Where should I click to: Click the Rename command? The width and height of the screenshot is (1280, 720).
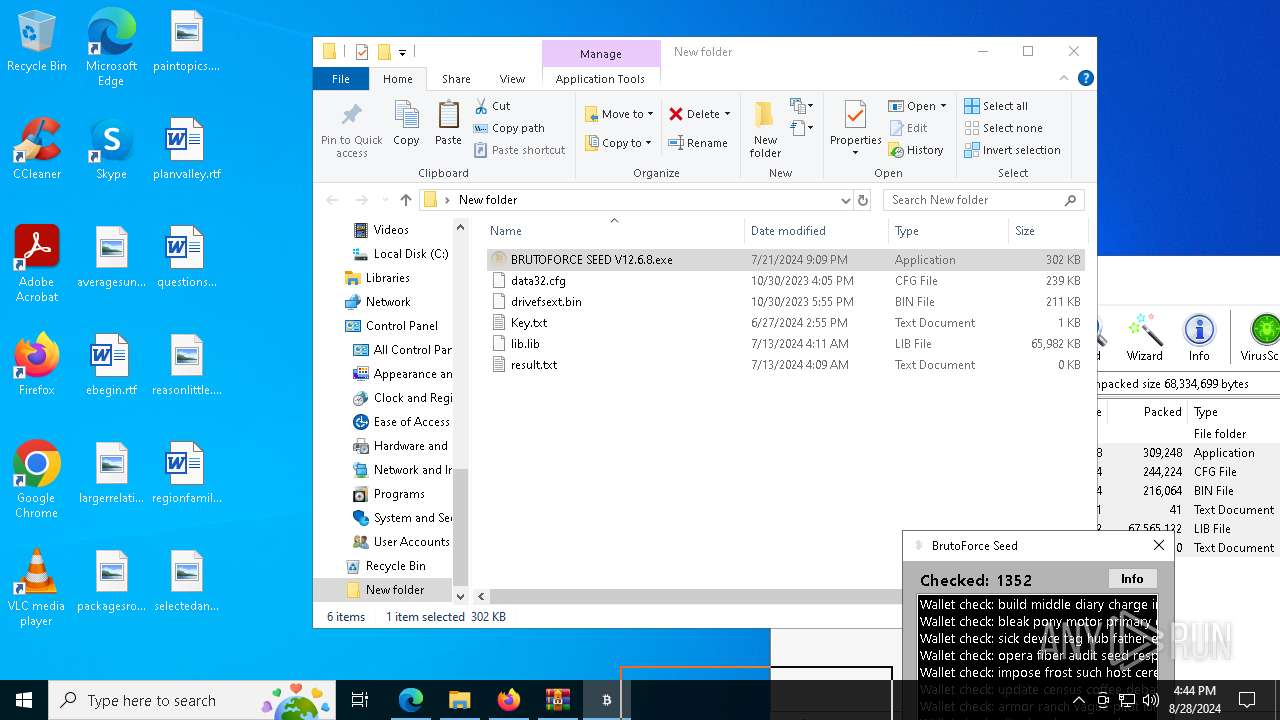[x=698, y=143]
